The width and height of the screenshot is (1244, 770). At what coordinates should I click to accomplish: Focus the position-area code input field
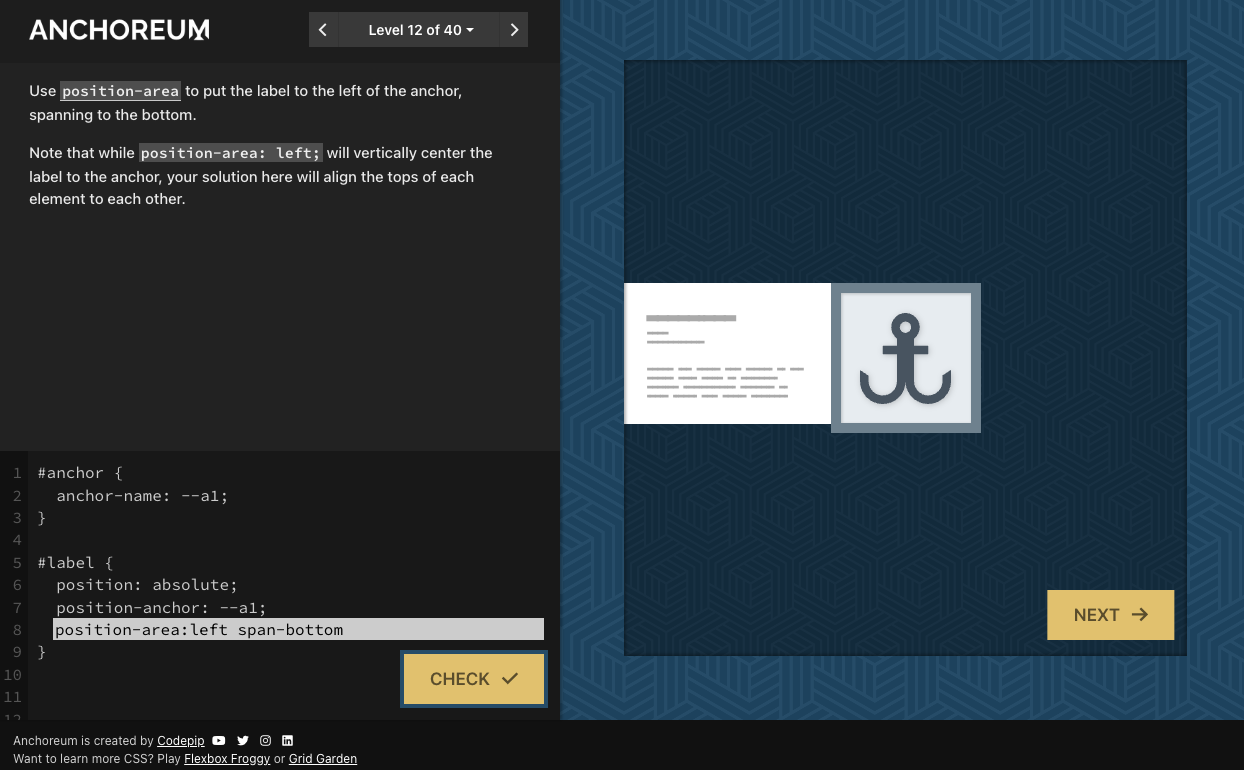tap(298, 630)
